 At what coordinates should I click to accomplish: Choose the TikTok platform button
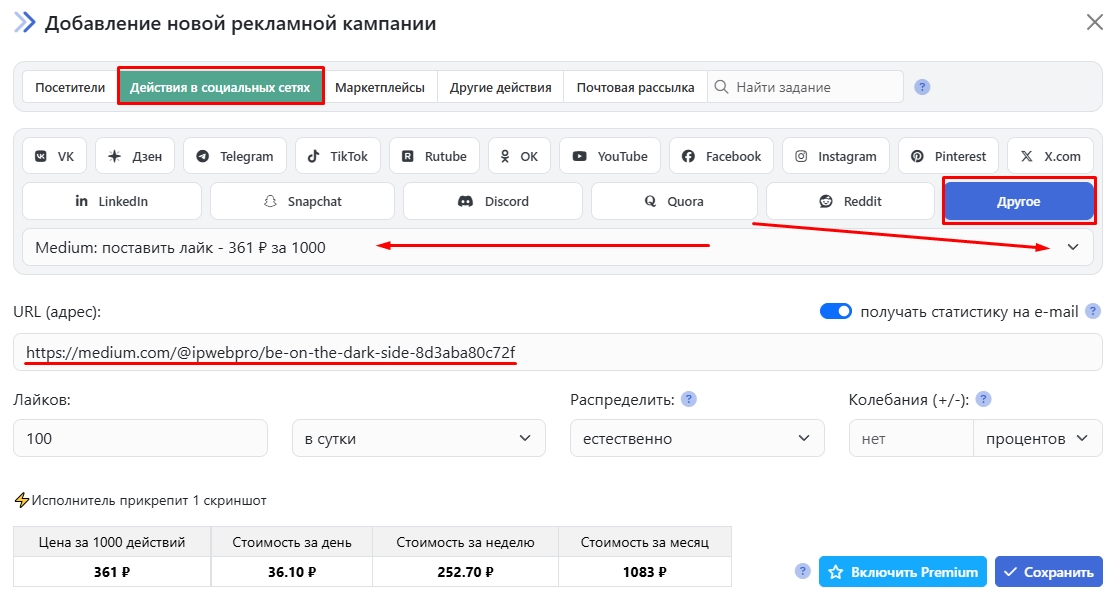point(338,156)
